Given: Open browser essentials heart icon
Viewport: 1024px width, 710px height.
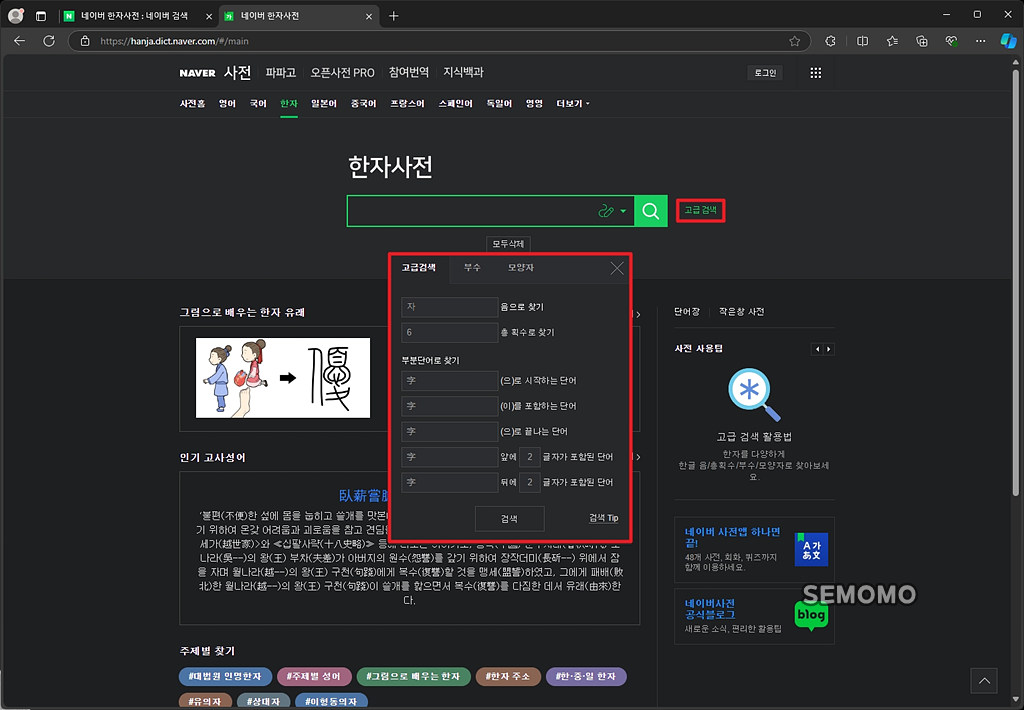Looking at the screenshot, I should coord(952,41).
